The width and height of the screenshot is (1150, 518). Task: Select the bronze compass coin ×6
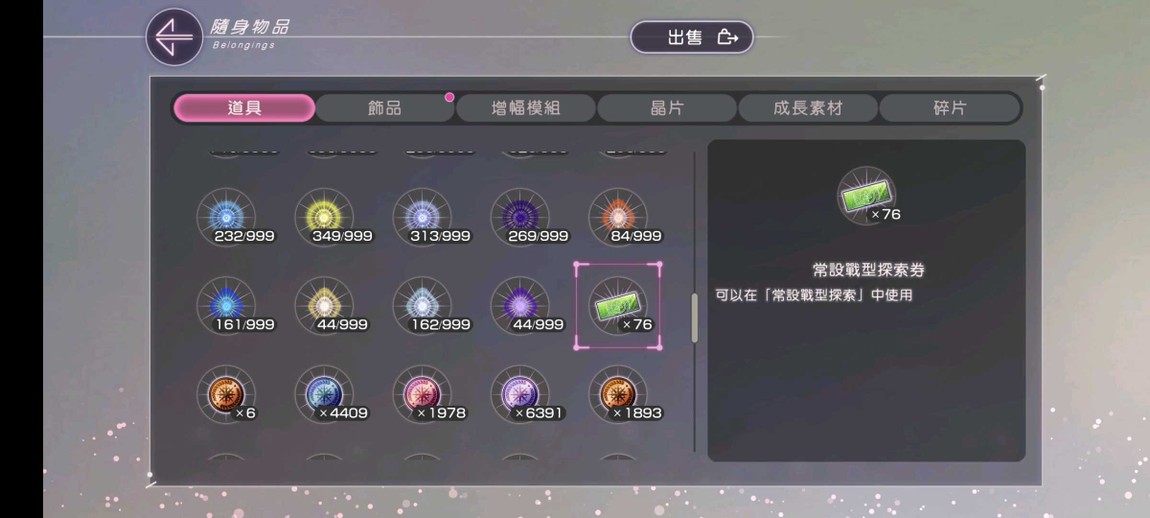[x=227, y=395]
